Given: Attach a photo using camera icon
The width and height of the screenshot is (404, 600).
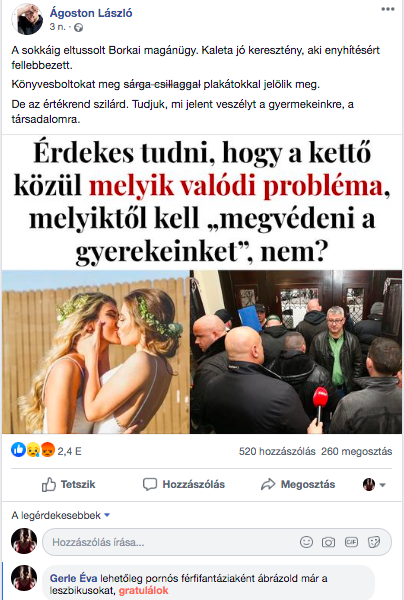Looking at the screenshot, I should click(x=328, y=542).
